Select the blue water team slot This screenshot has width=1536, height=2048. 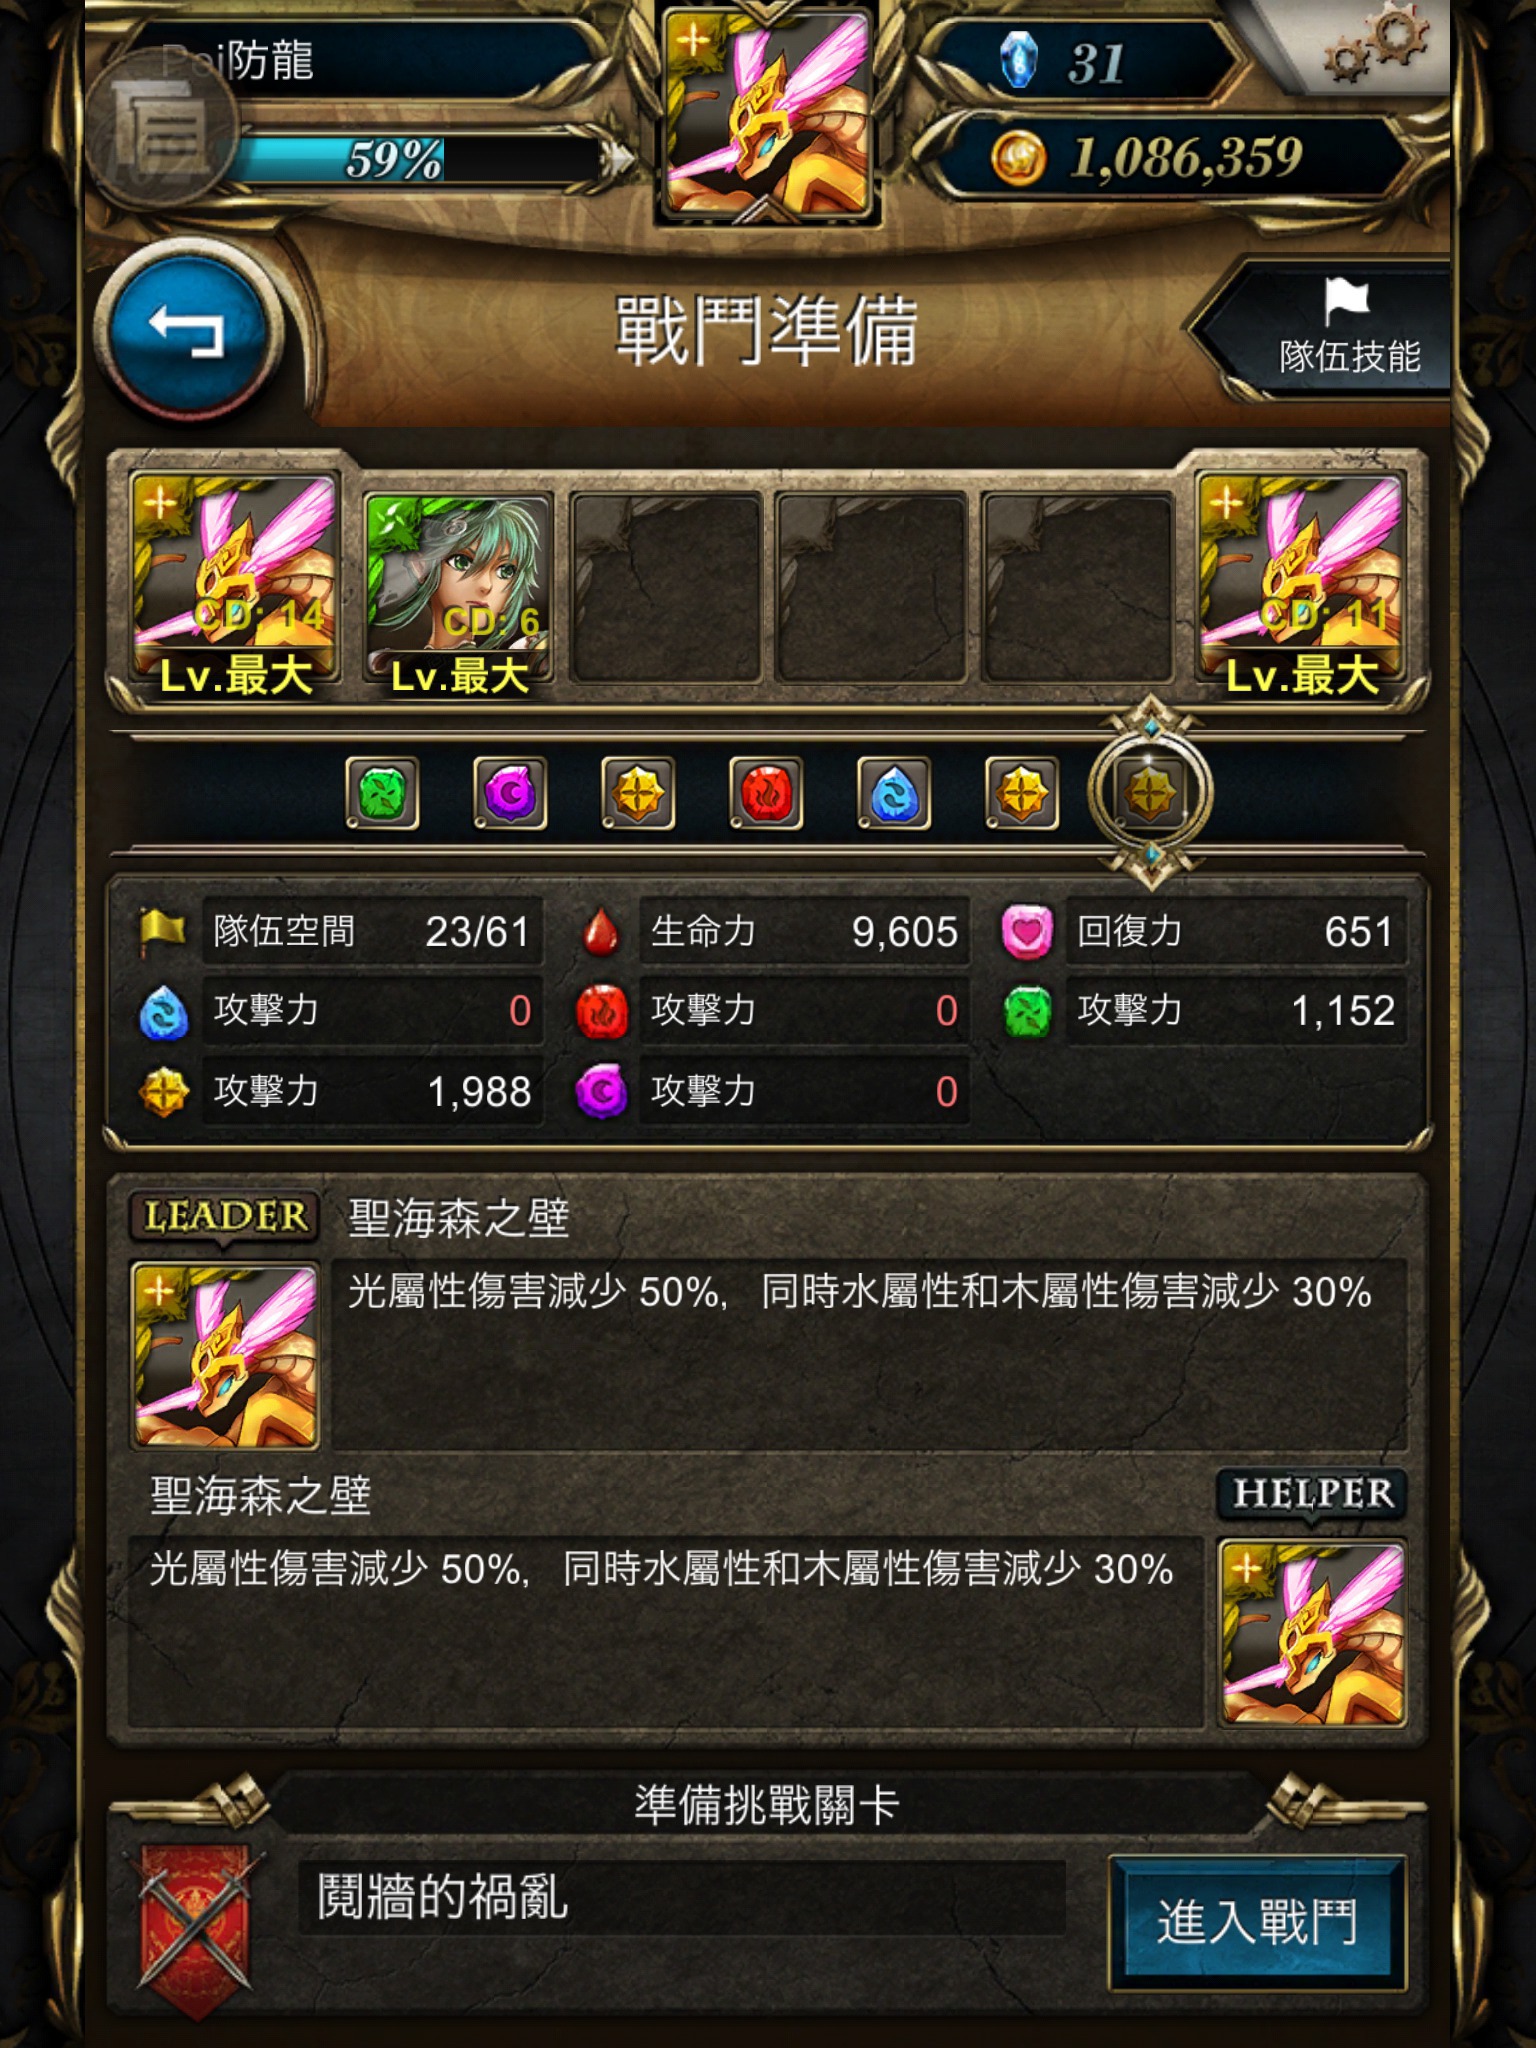click(894, 793)
